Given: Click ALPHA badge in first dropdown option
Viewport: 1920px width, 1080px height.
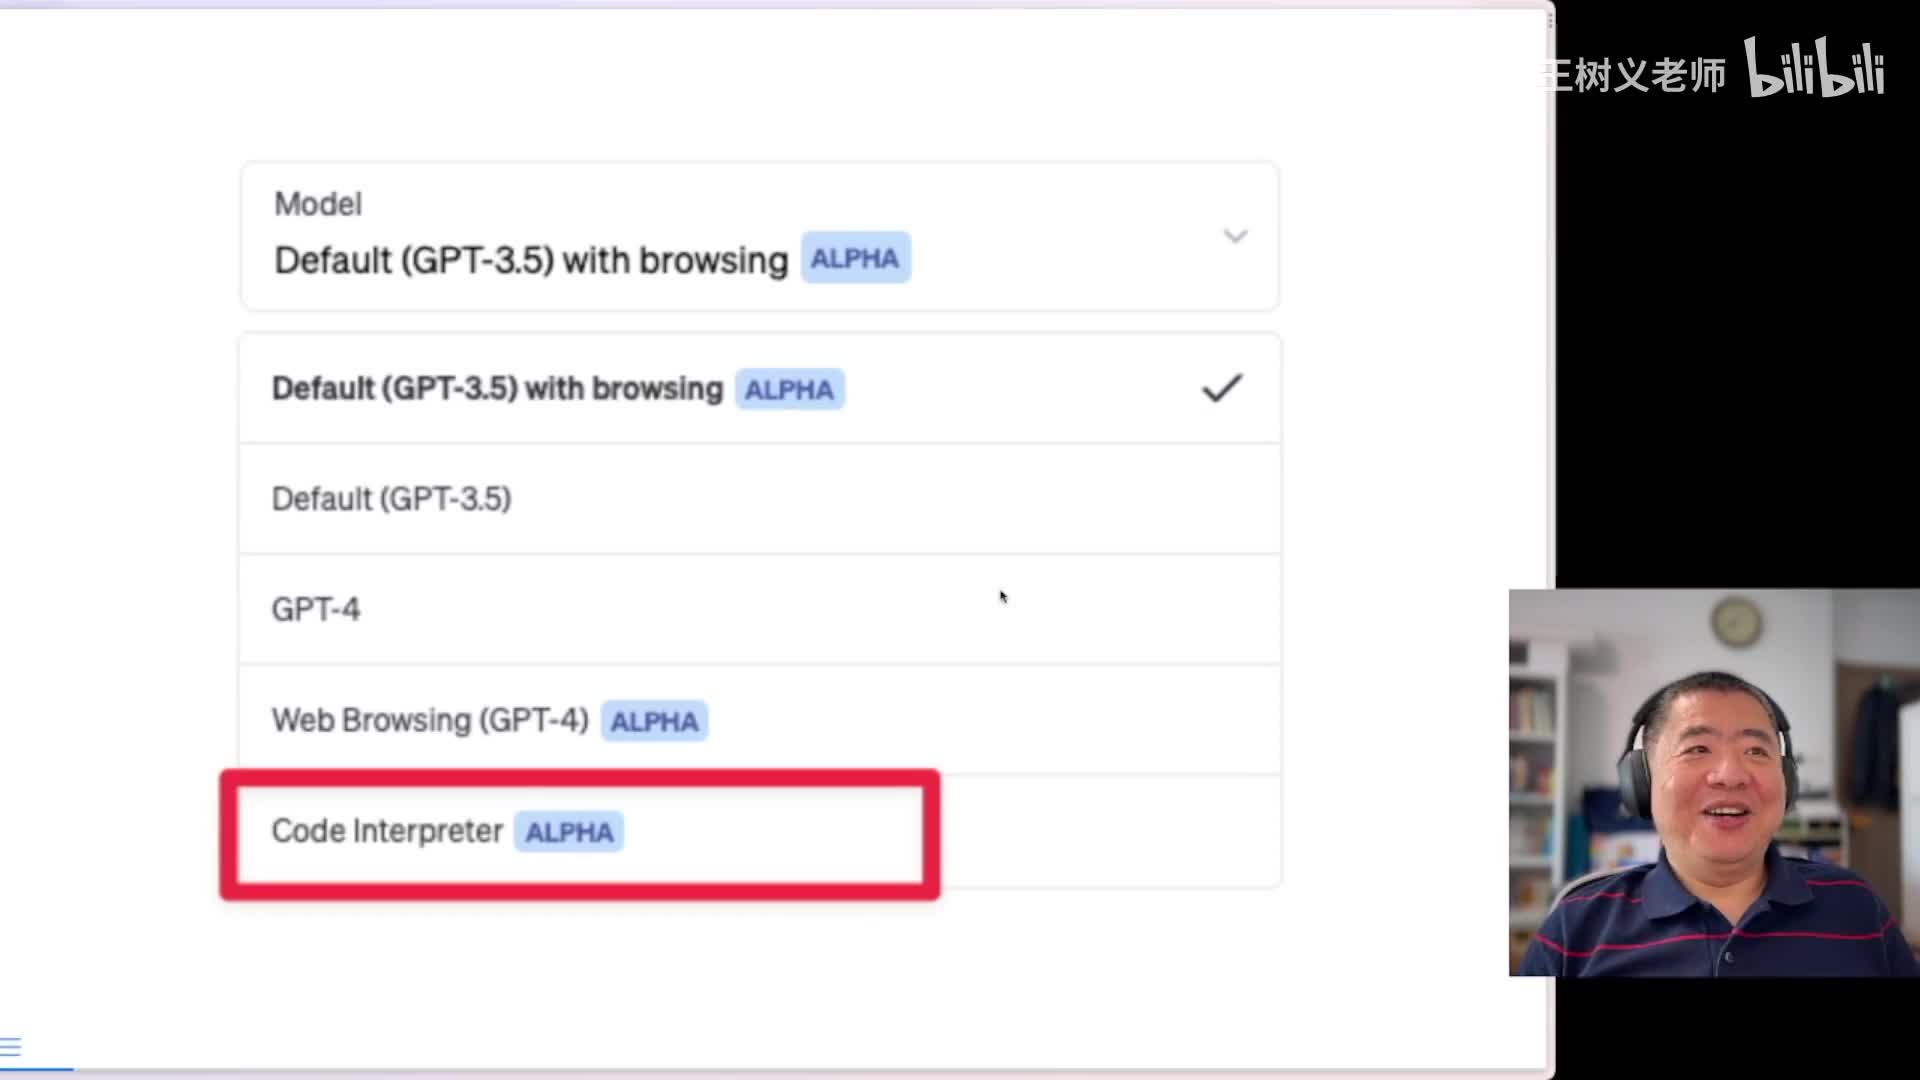Looking at the screenshot, I should click(x=789, y=389).
